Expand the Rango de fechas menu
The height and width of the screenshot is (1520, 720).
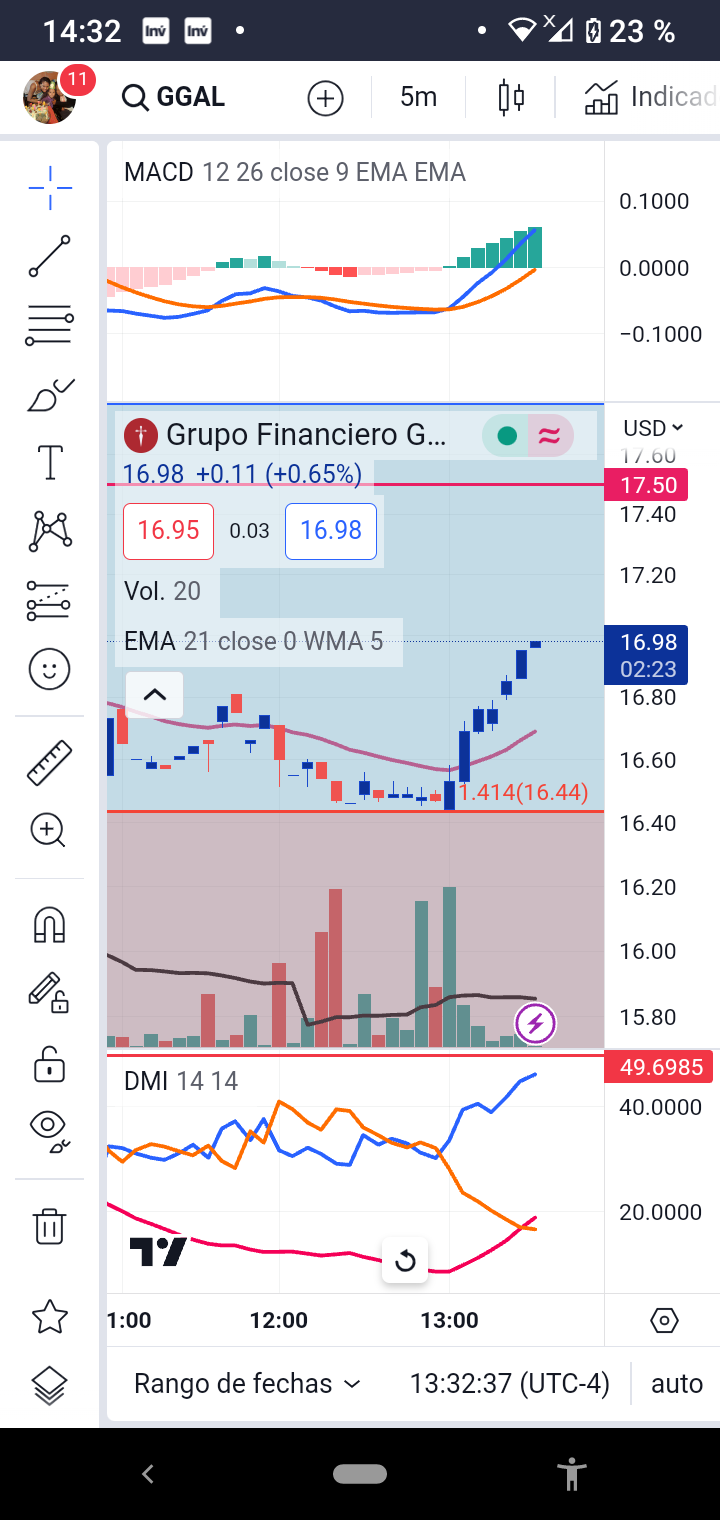(x=247, y=1384)
